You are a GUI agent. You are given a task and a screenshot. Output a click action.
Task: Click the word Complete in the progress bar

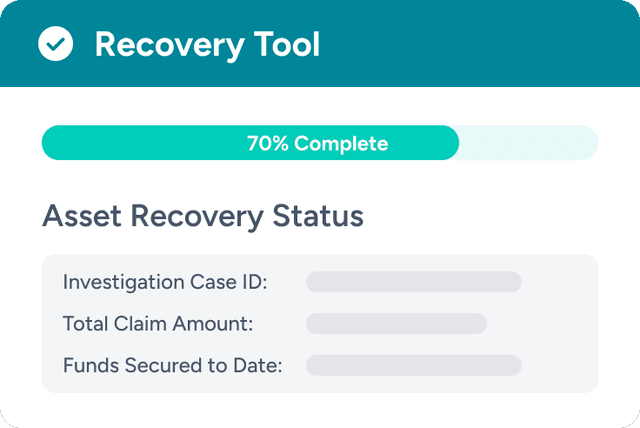point(341,143)
